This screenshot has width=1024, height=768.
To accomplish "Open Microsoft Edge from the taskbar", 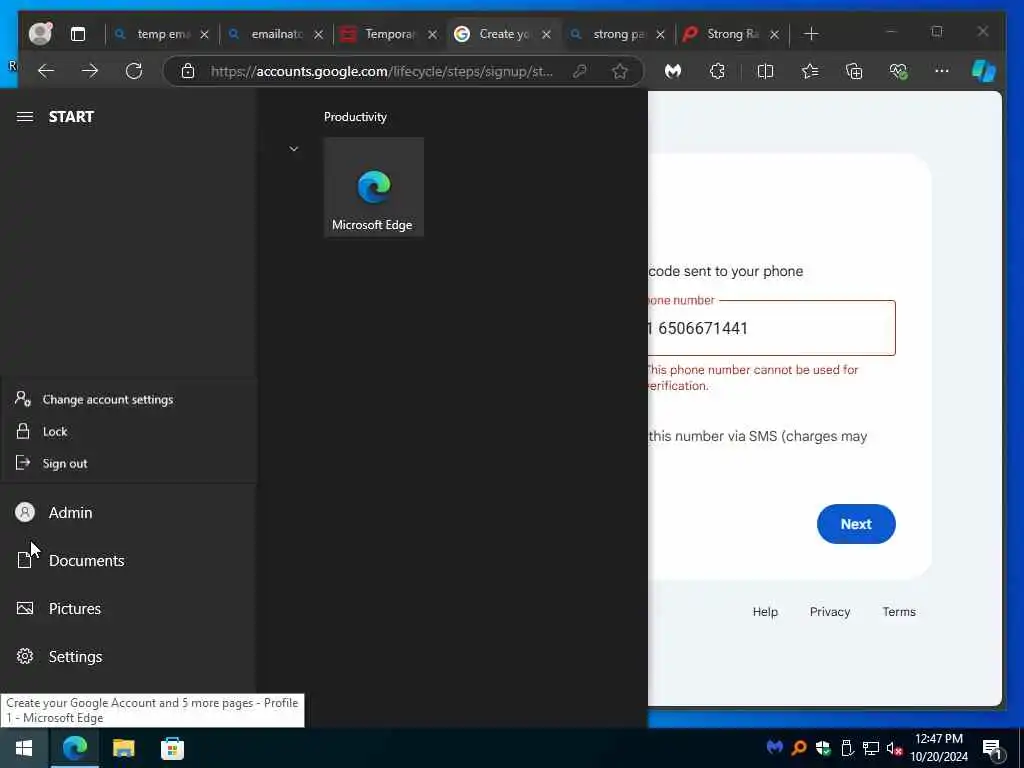I will coord(74,748).
